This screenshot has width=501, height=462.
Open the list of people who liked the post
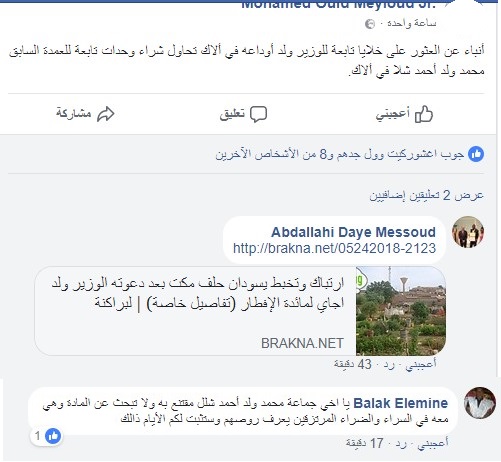pyautogui.click(x=339, y=155)
